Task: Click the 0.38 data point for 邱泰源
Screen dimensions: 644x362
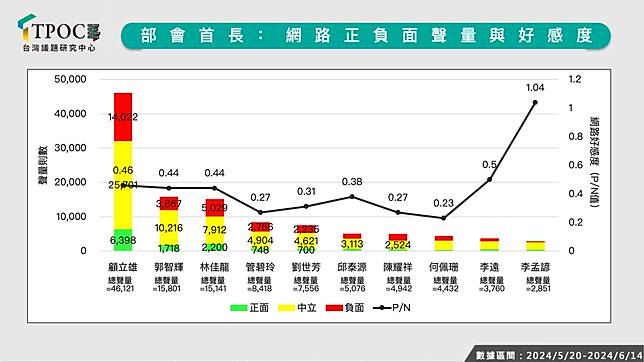Action: pyautogui.click(x=352, y=197)
